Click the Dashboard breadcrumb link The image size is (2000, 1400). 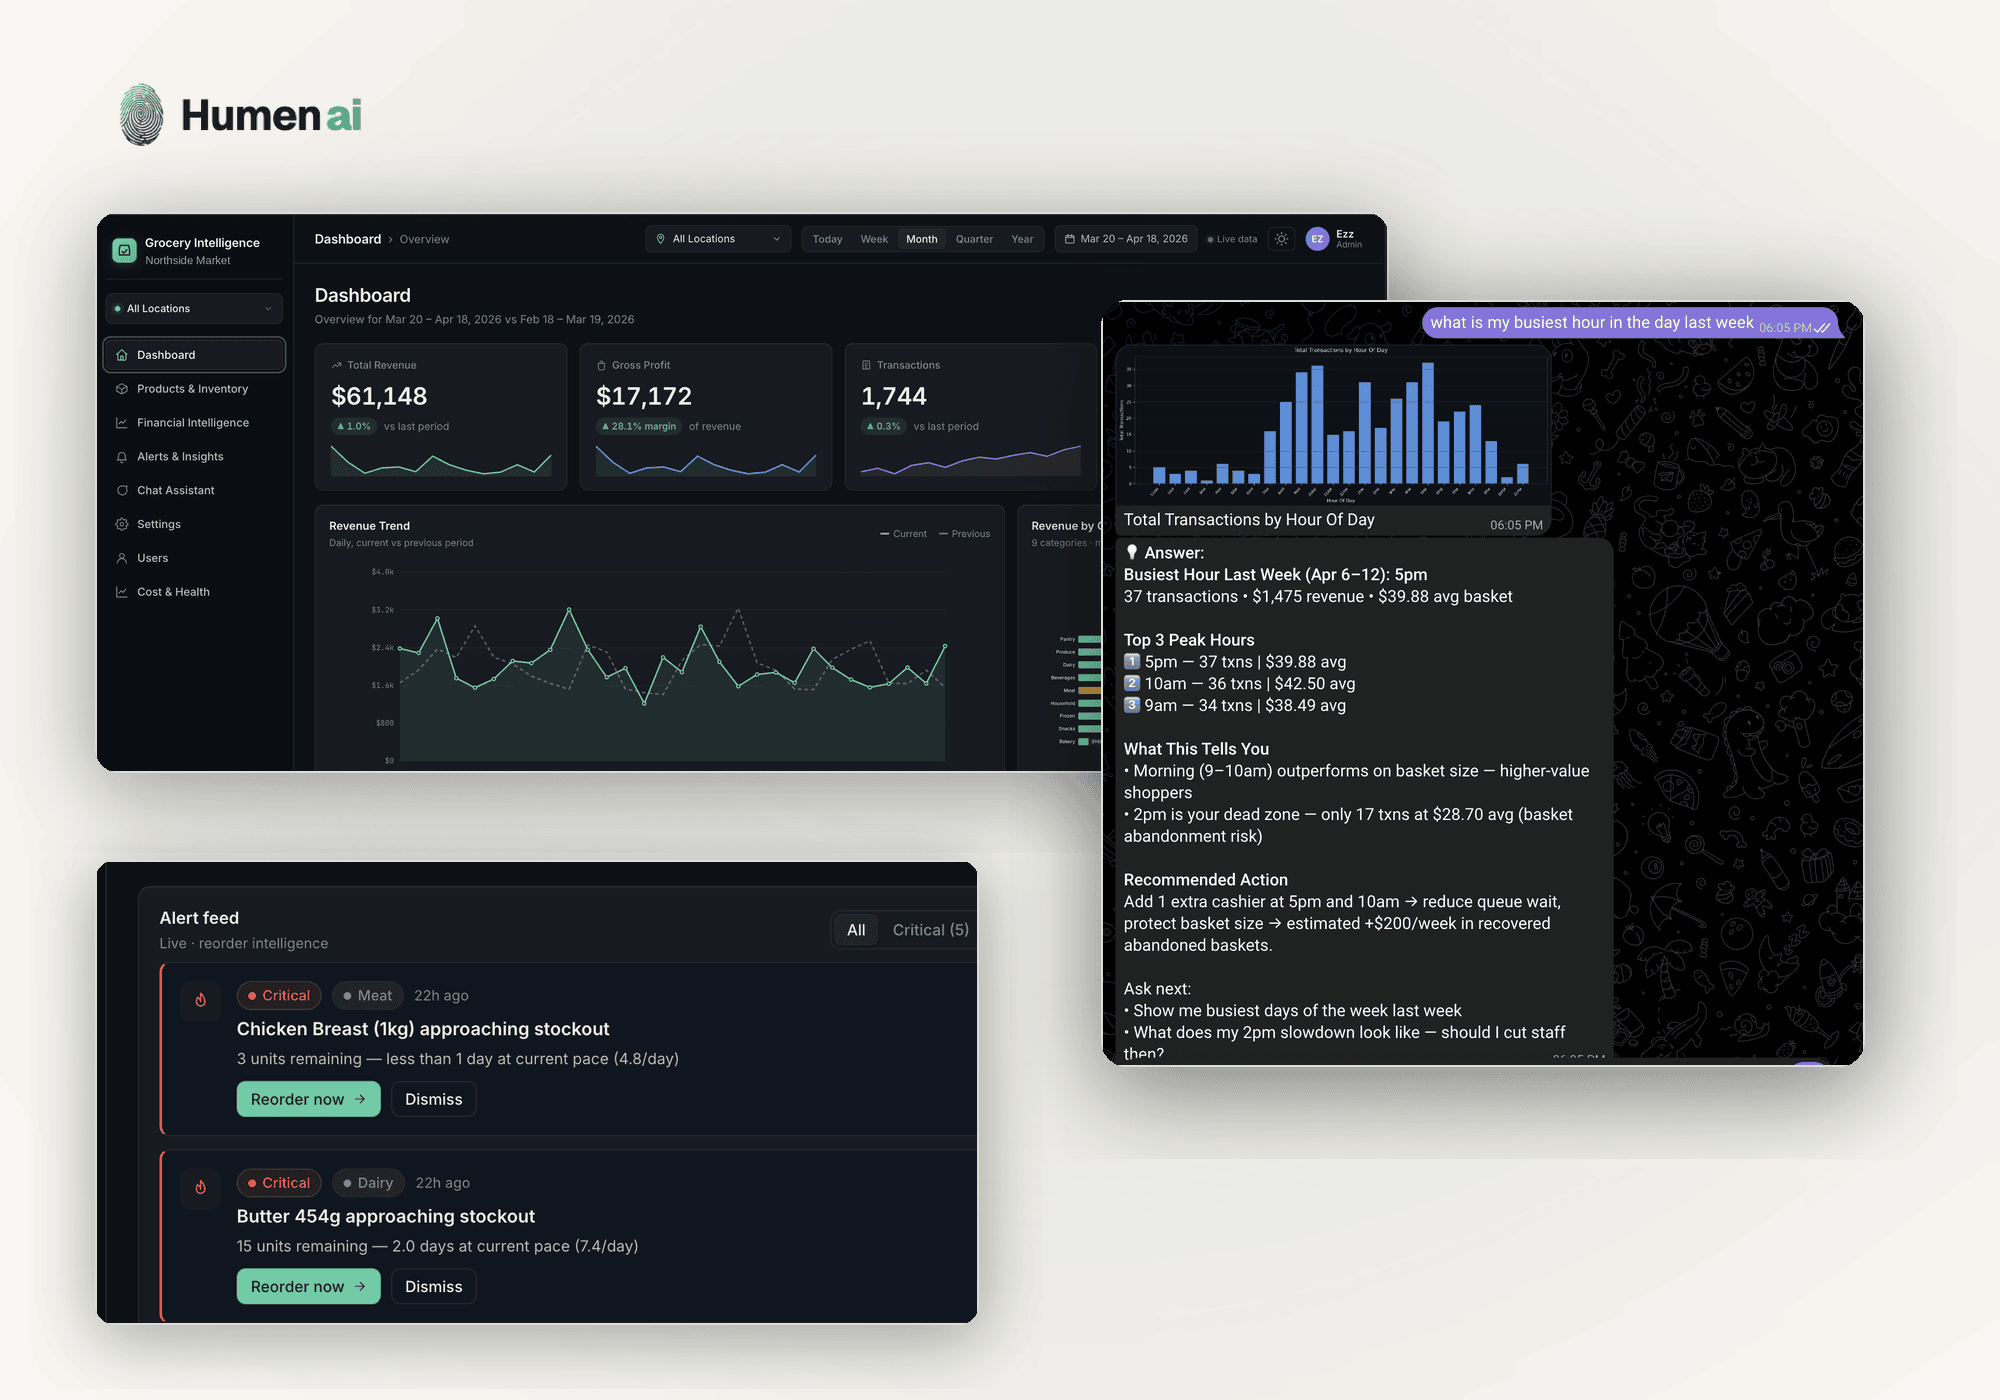(x=347, y=239)
